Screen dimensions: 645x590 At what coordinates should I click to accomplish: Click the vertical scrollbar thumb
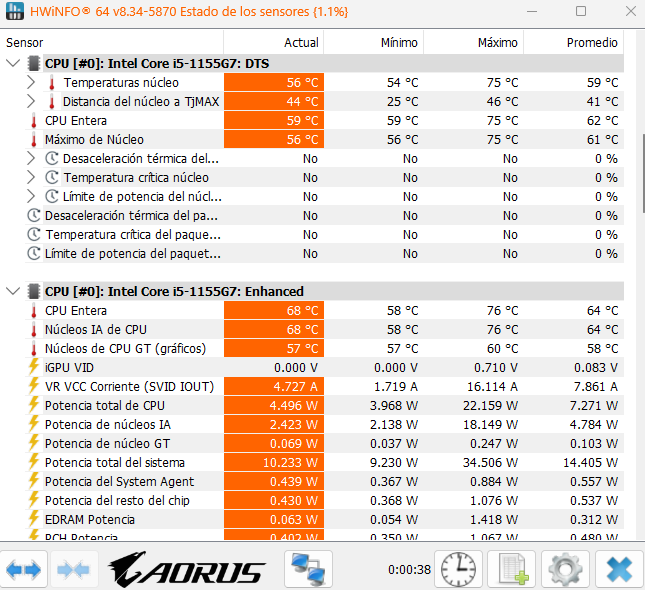643,174
